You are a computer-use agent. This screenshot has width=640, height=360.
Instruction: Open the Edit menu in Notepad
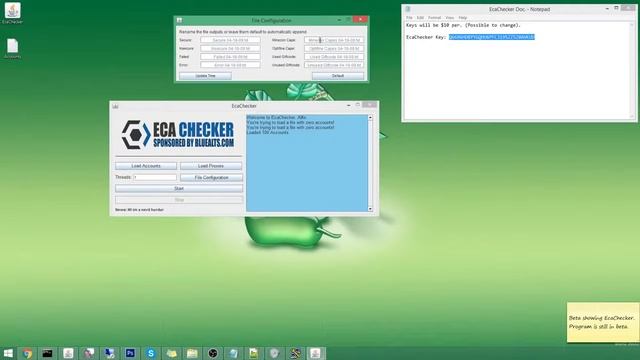click(x=420, y=18)
